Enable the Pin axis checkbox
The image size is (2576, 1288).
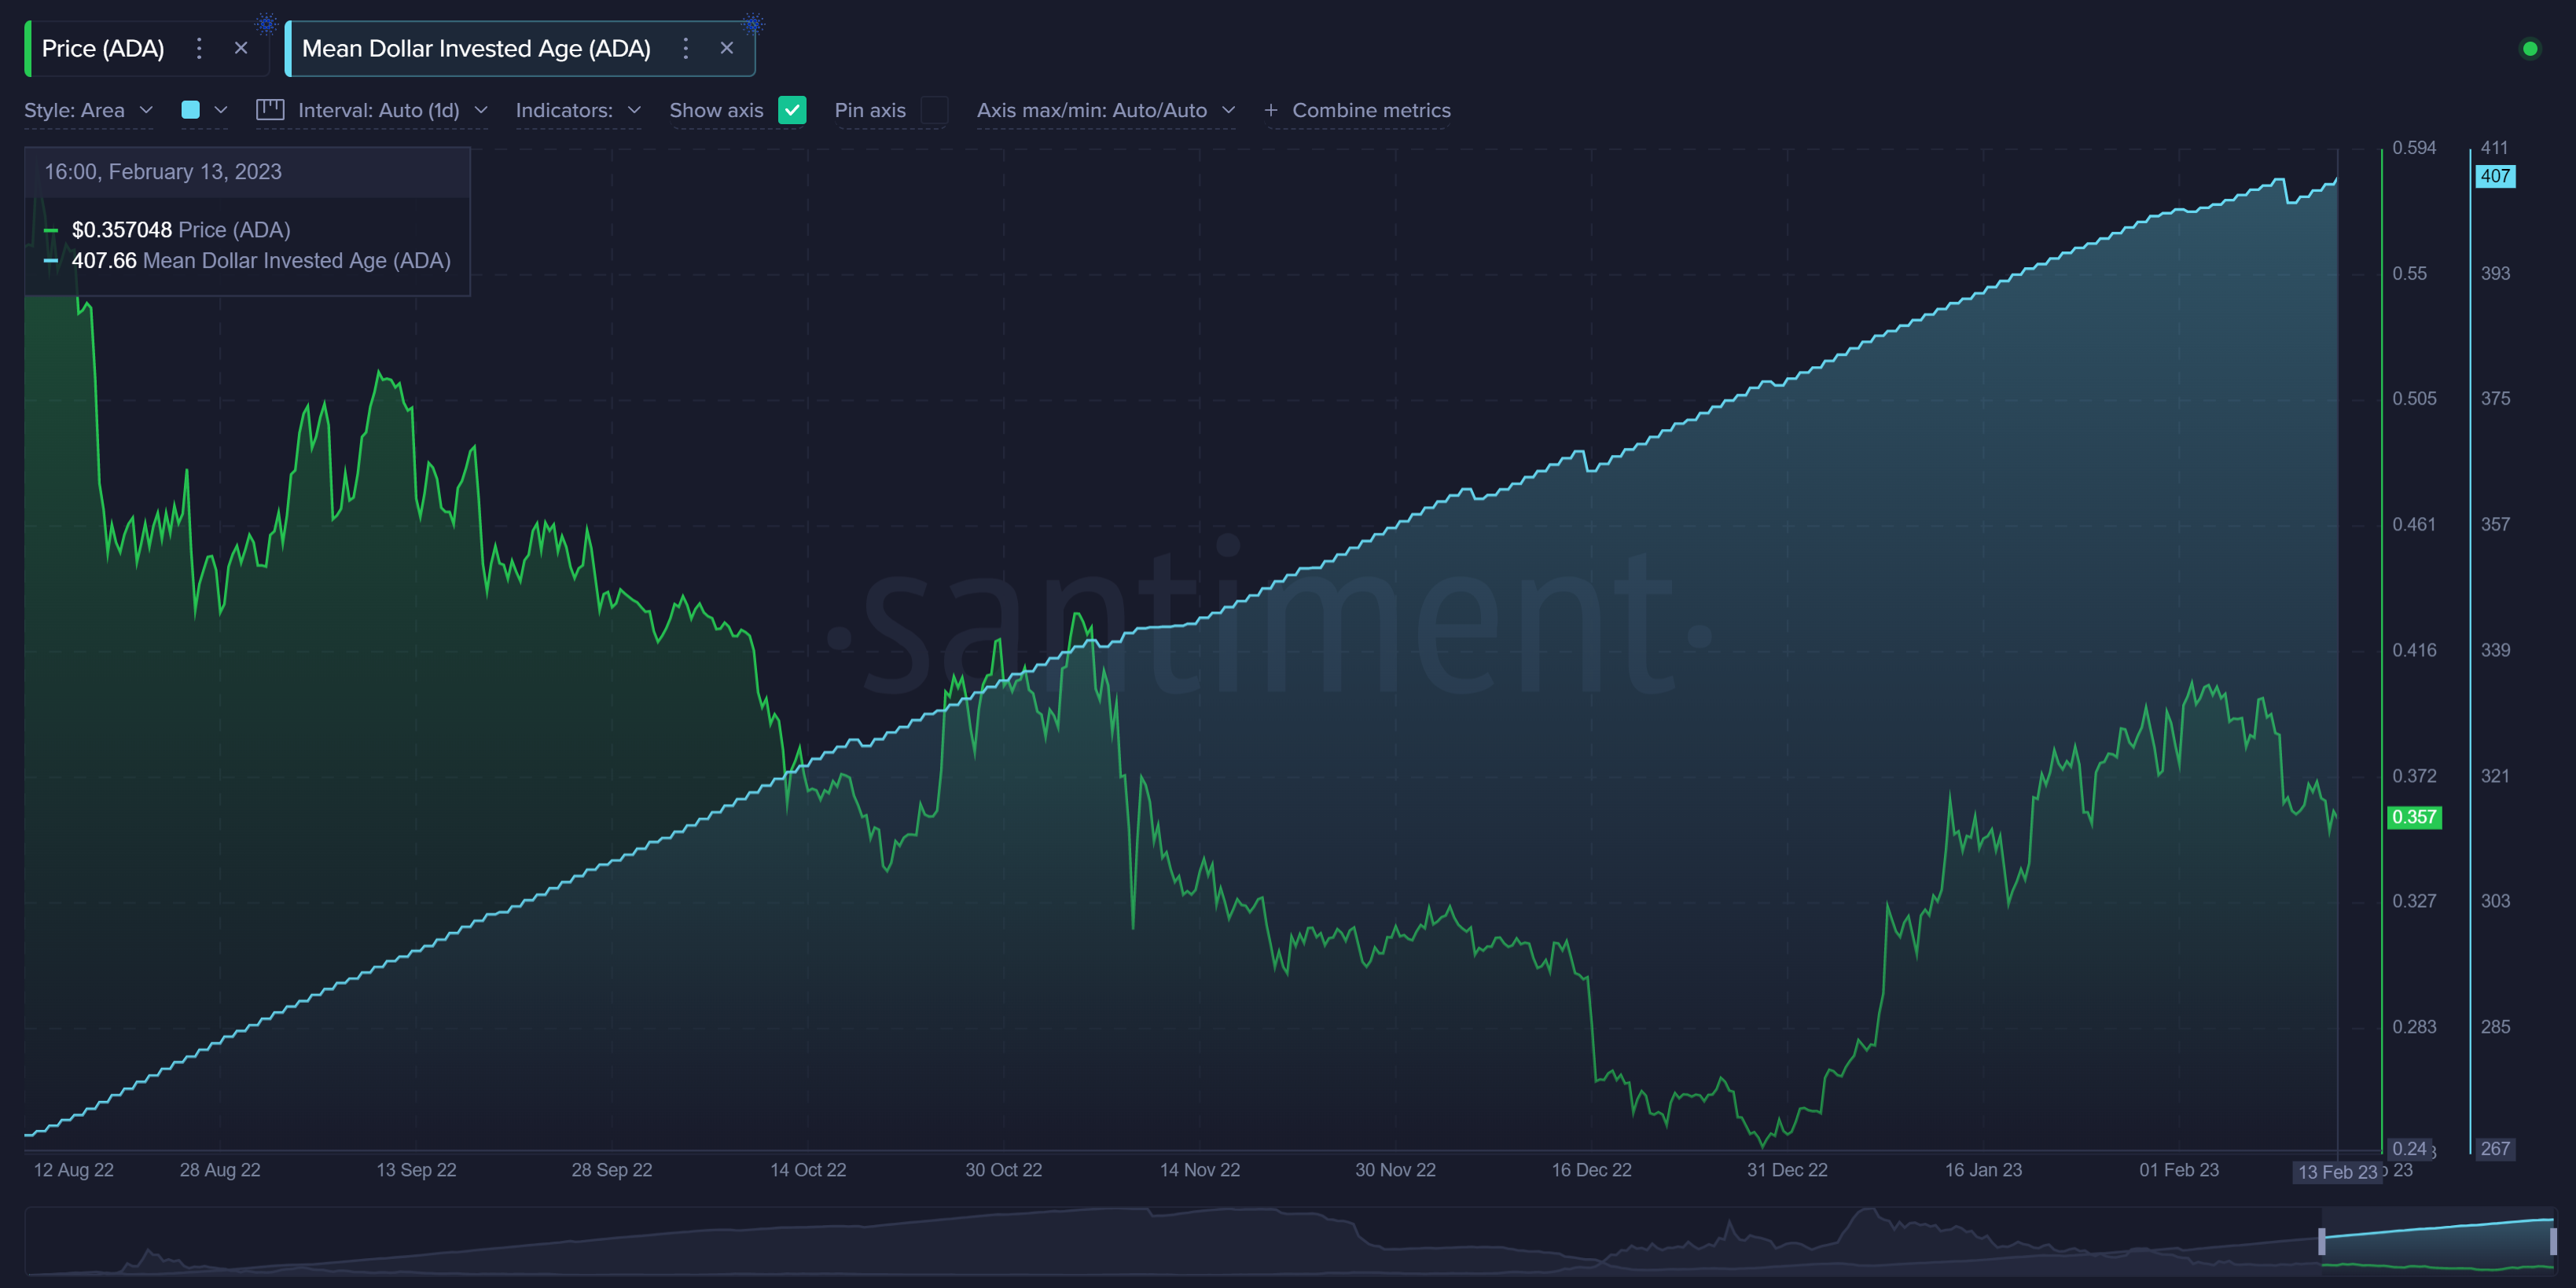(x=934, y=110)
